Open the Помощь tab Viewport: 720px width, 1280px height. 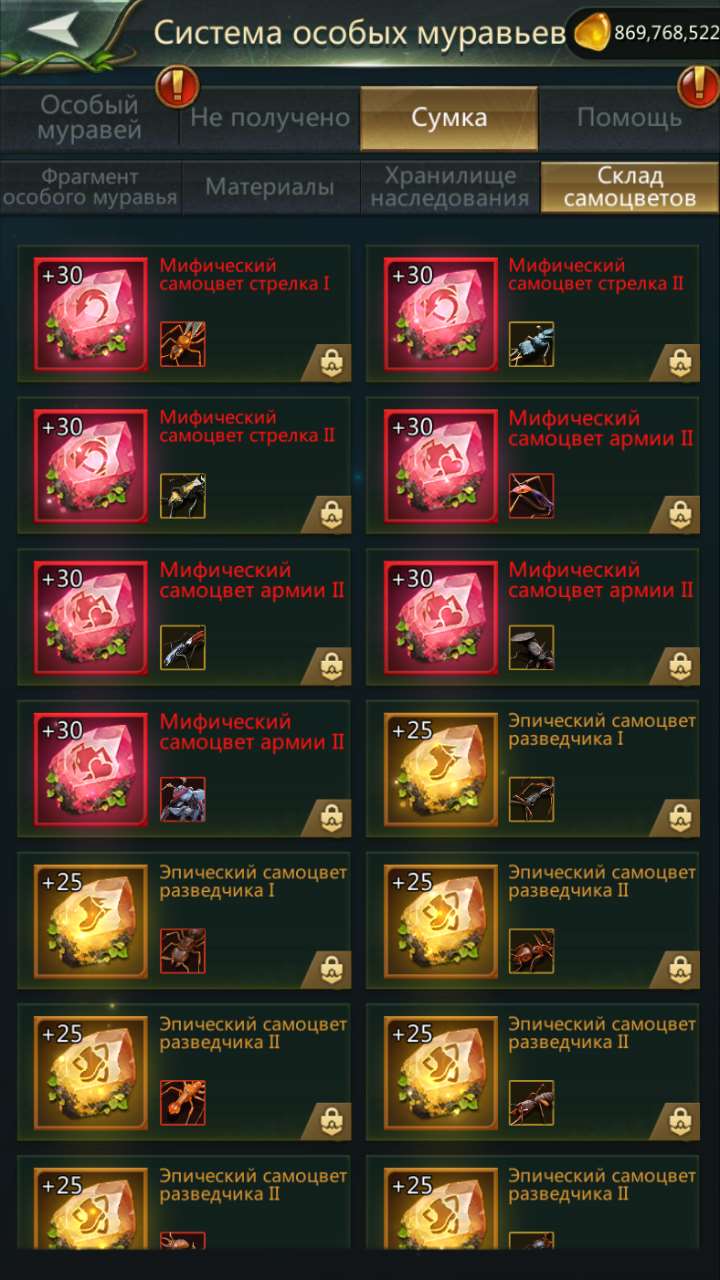(x=629, y=118)
